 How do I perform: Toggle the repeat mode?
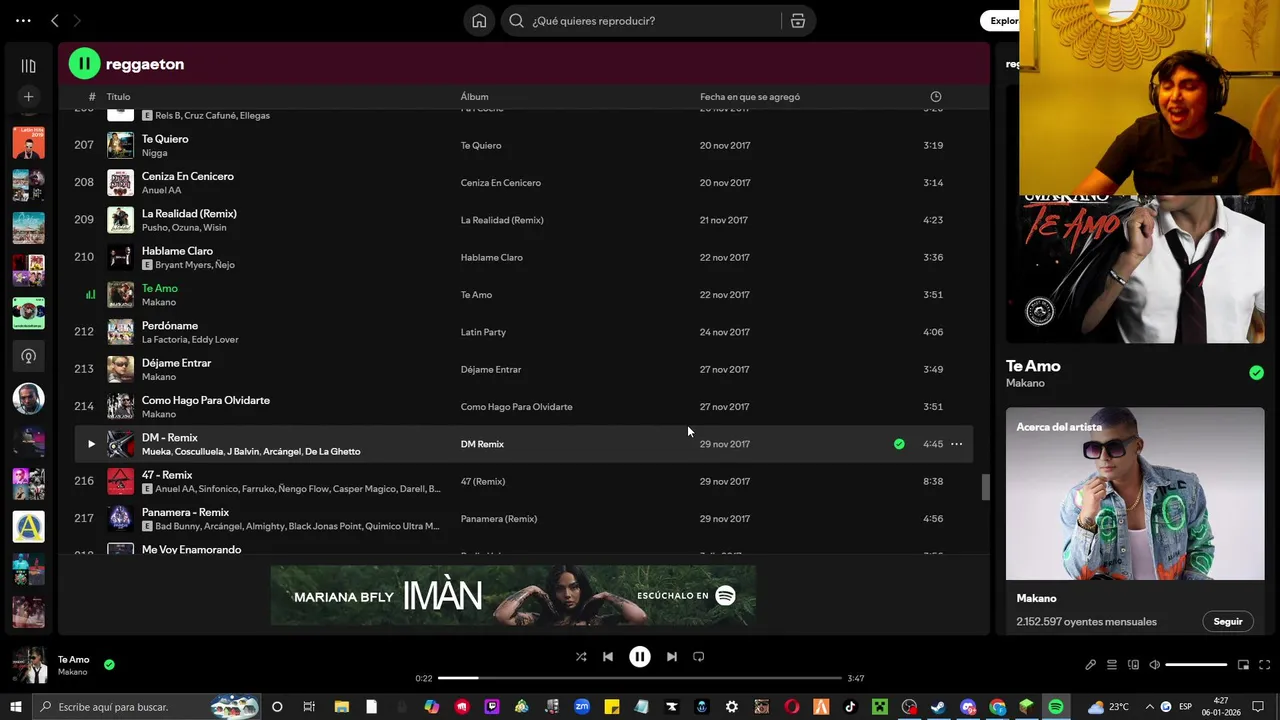point(699,657)
